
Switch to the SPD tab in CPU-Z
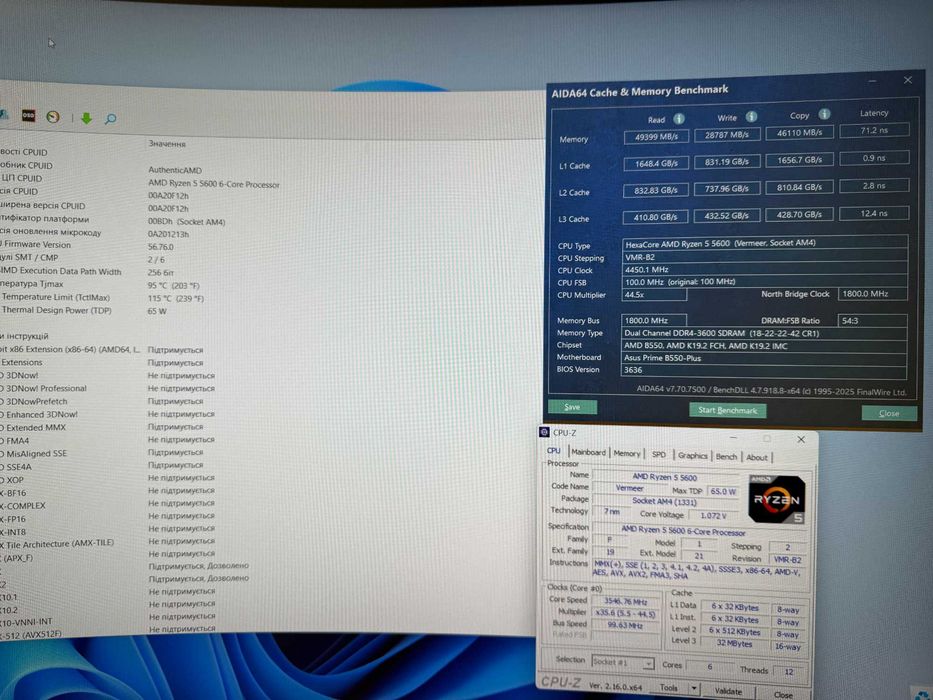659,454
